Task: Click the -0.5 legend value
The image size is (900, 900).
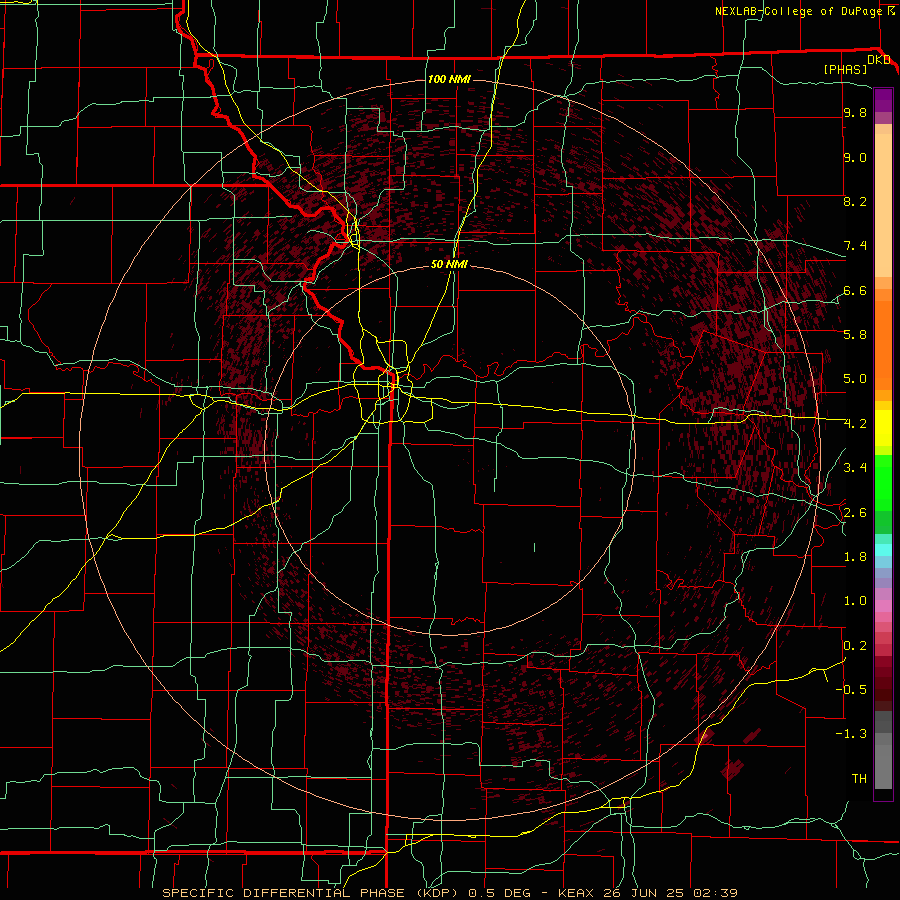Action: [851, 689]
